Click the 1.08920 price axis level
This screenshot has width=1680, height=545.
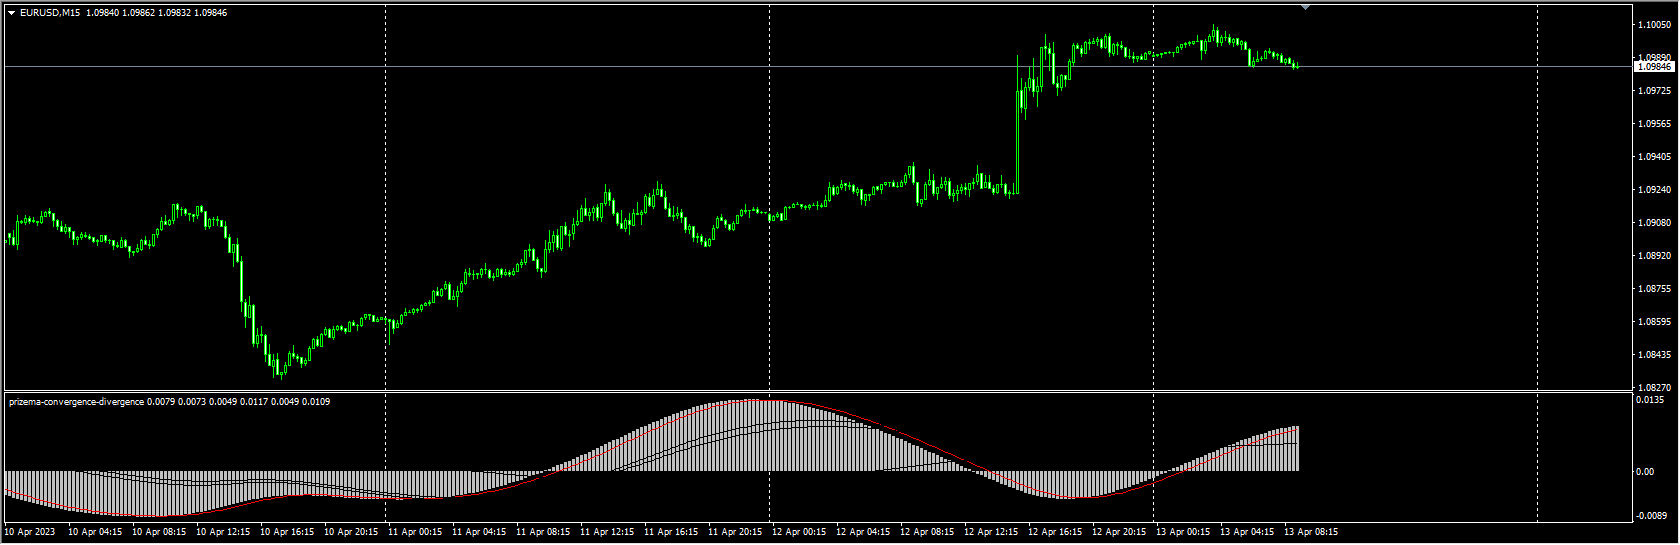[1654, 256]
